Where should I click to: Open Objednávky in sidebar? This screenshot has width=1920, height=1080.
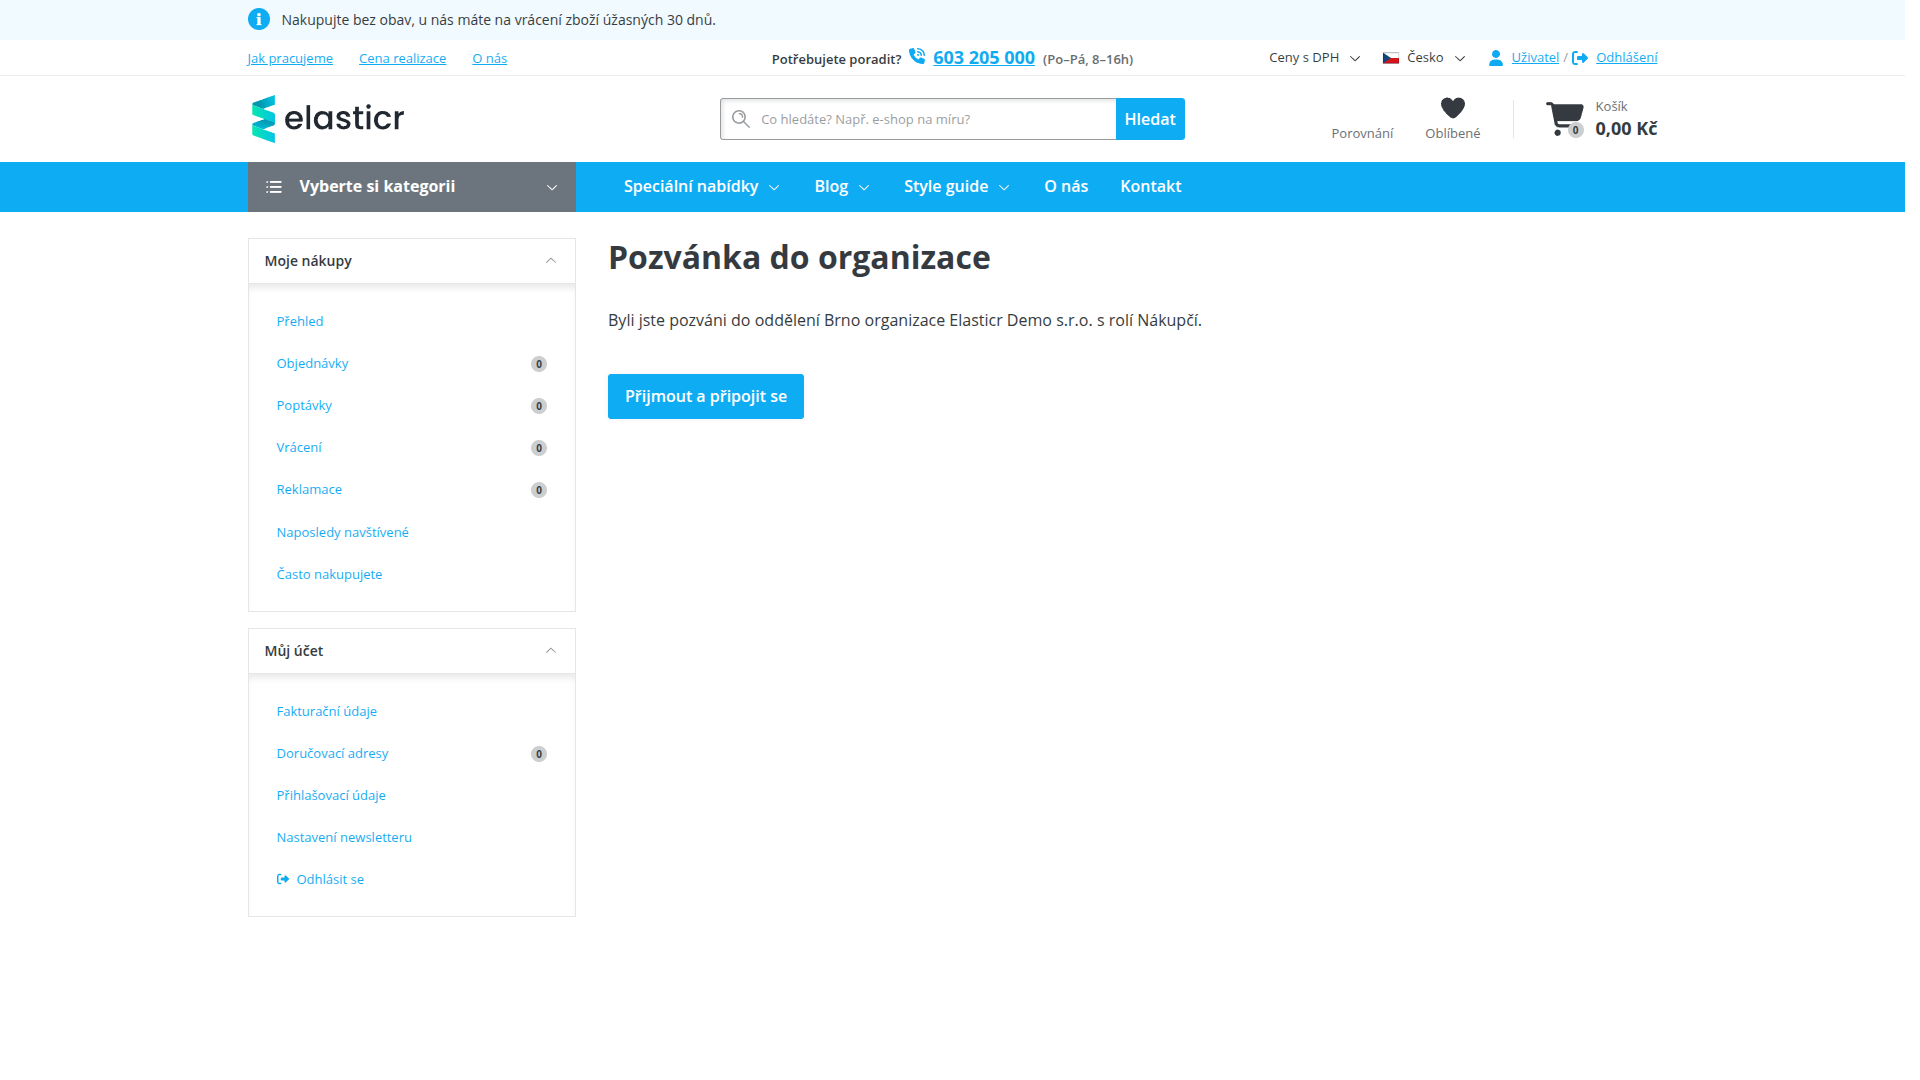313,363
